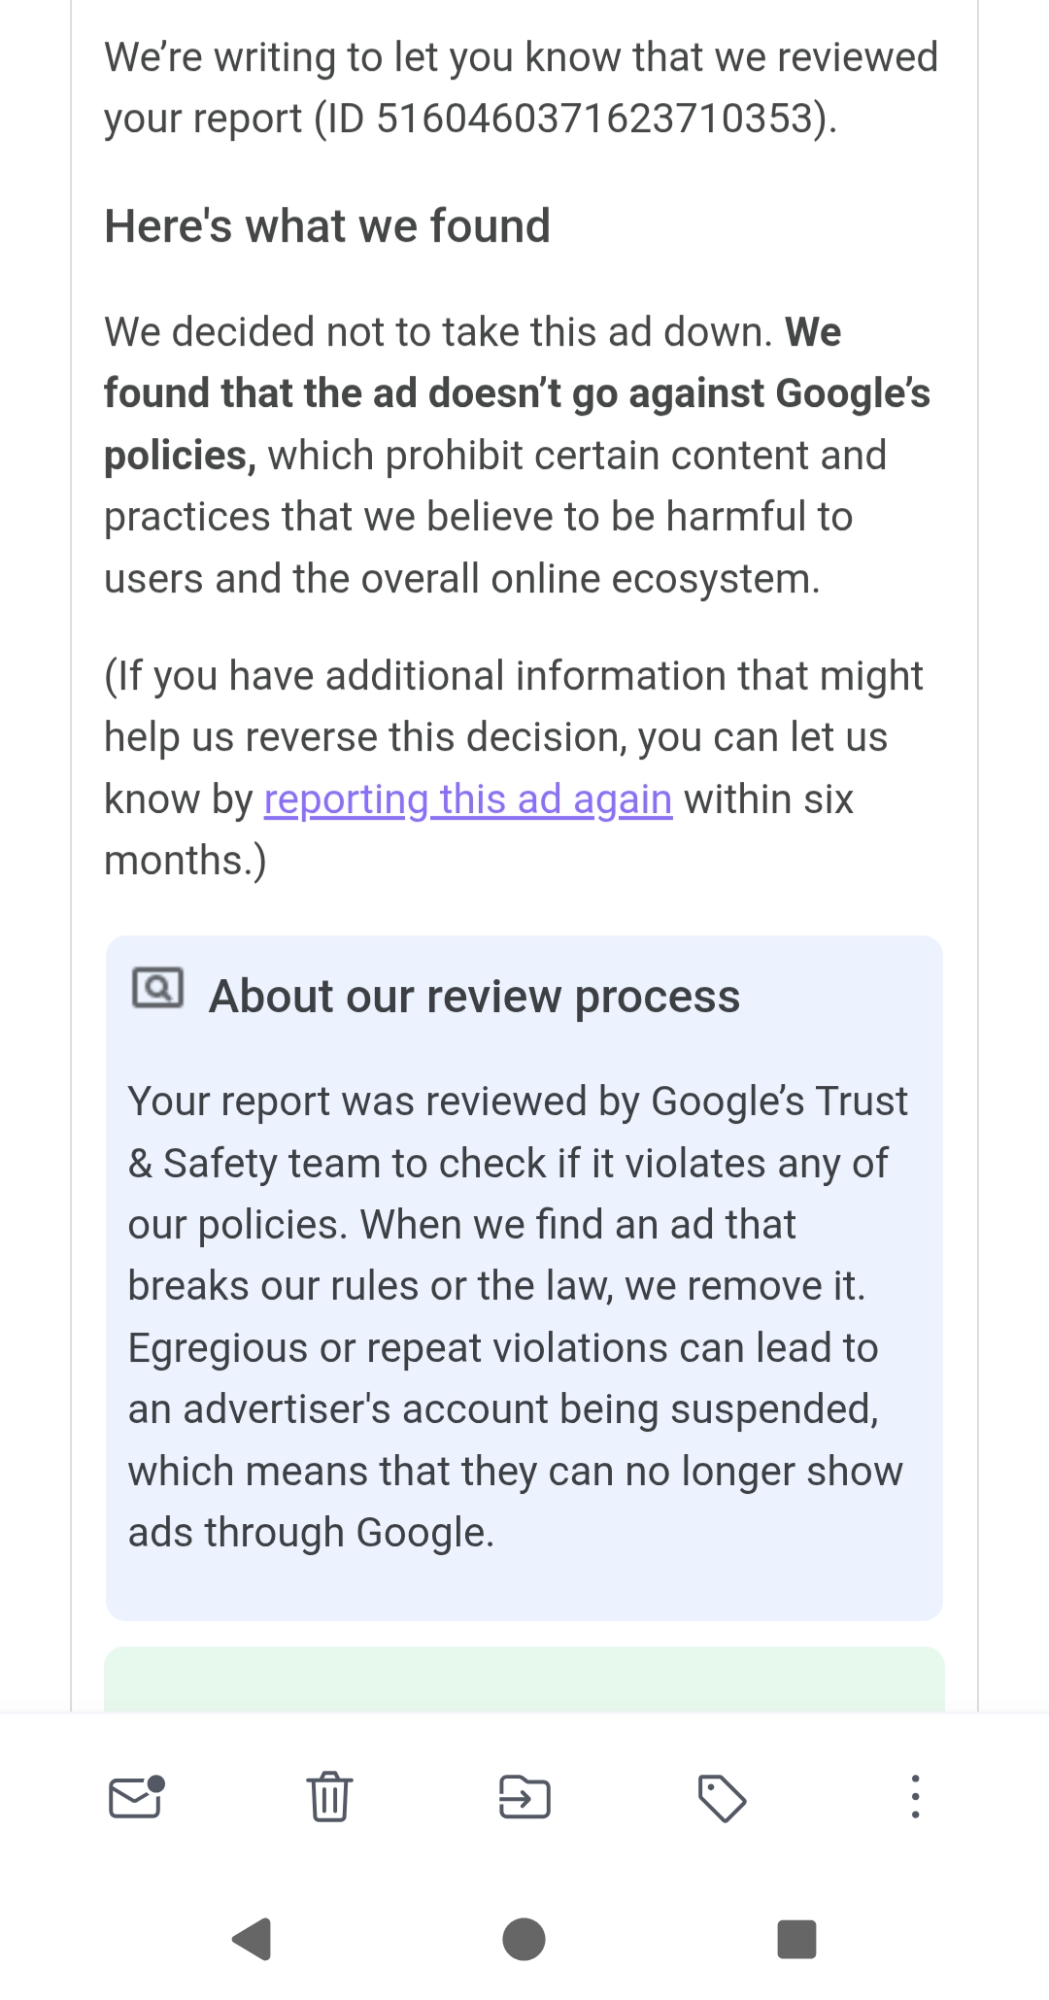Screen dimensions: 1049x2000
Task: Tap "We decided not to take this ad down"
Action: (x=438, y=332)
